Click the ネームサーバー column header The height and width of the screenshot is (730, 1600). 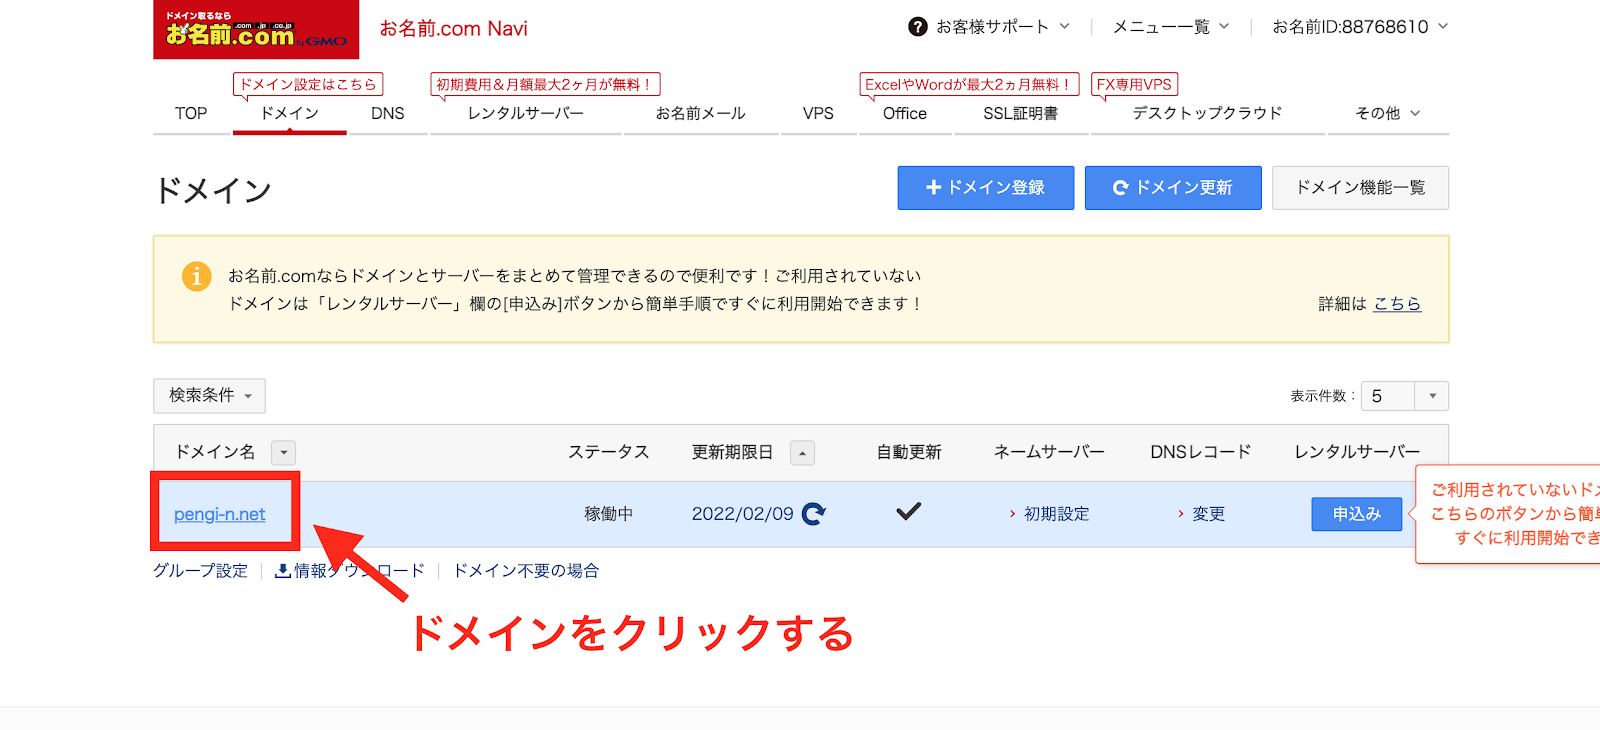pyautogui.click(x=1049, y=452)
